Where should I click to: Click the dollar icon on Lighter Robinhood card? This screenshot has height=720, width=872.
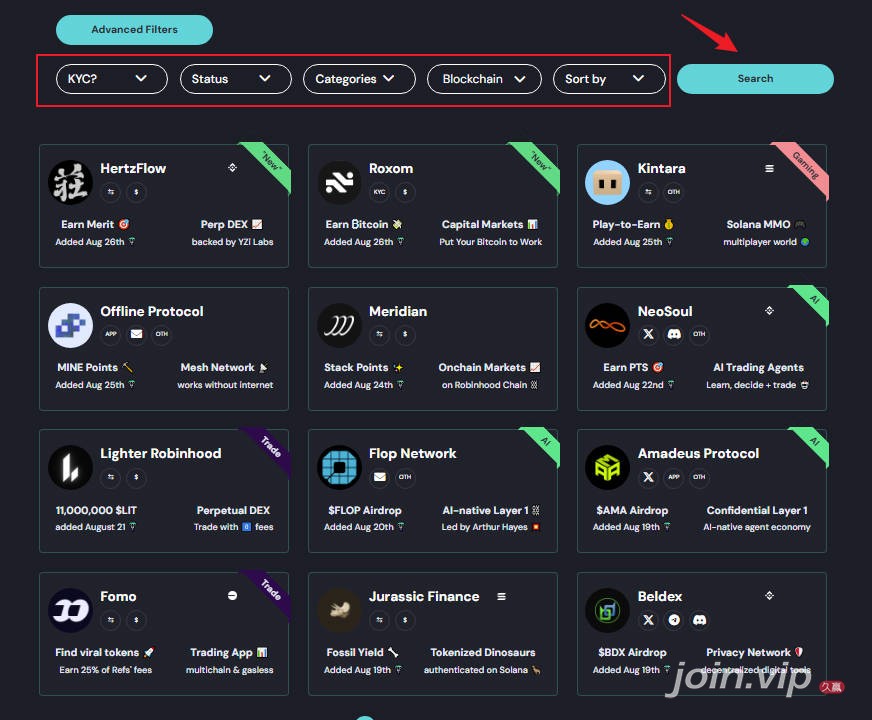tap(136, 477)
